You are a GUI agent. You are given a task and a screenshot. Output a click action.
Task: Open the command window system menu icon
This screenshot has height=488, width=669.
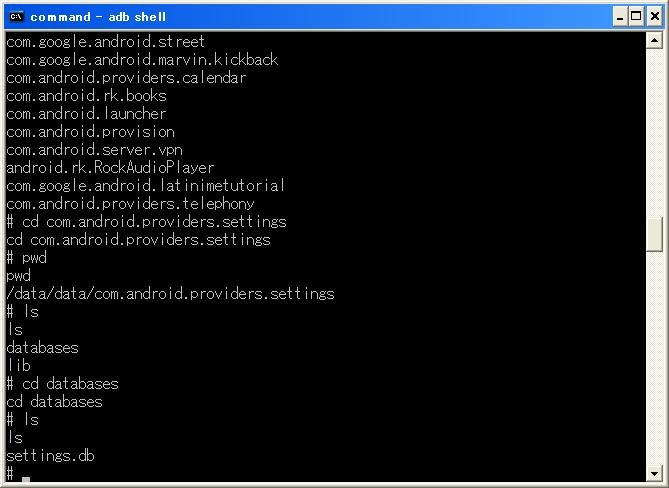(17, 17)
